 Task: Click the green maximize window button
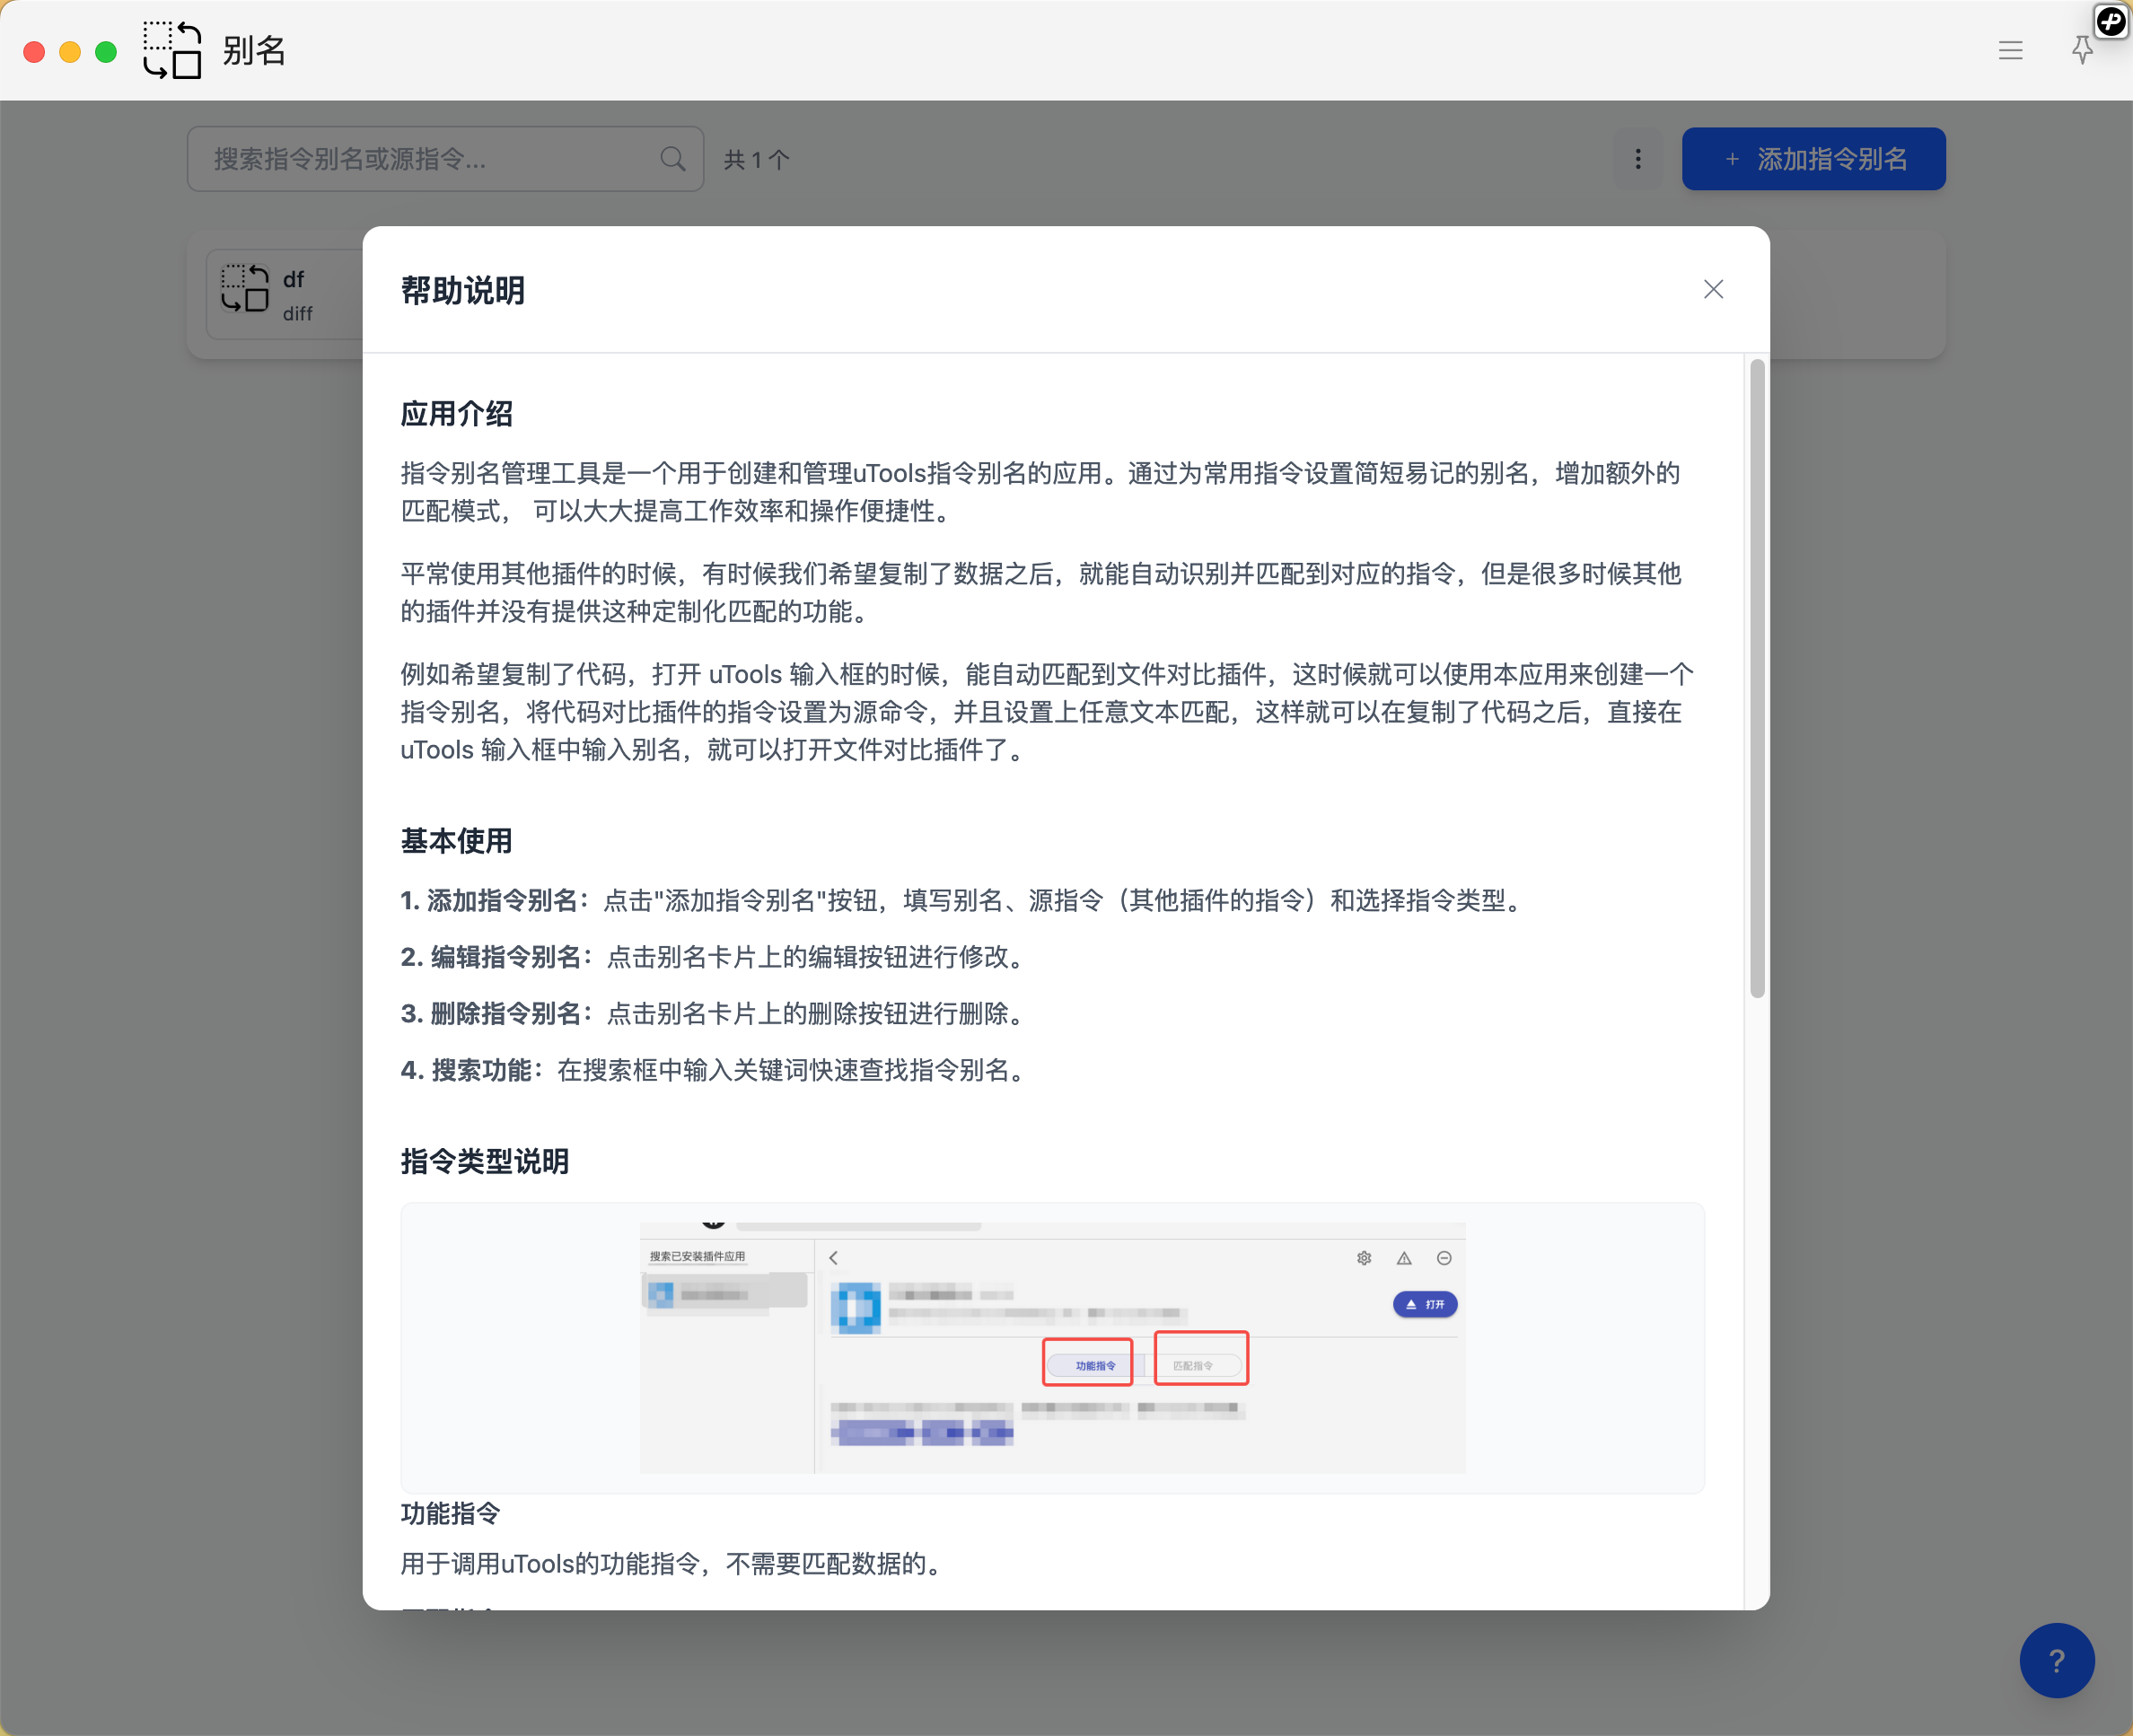pyautogui.click(x=106, y=52)
